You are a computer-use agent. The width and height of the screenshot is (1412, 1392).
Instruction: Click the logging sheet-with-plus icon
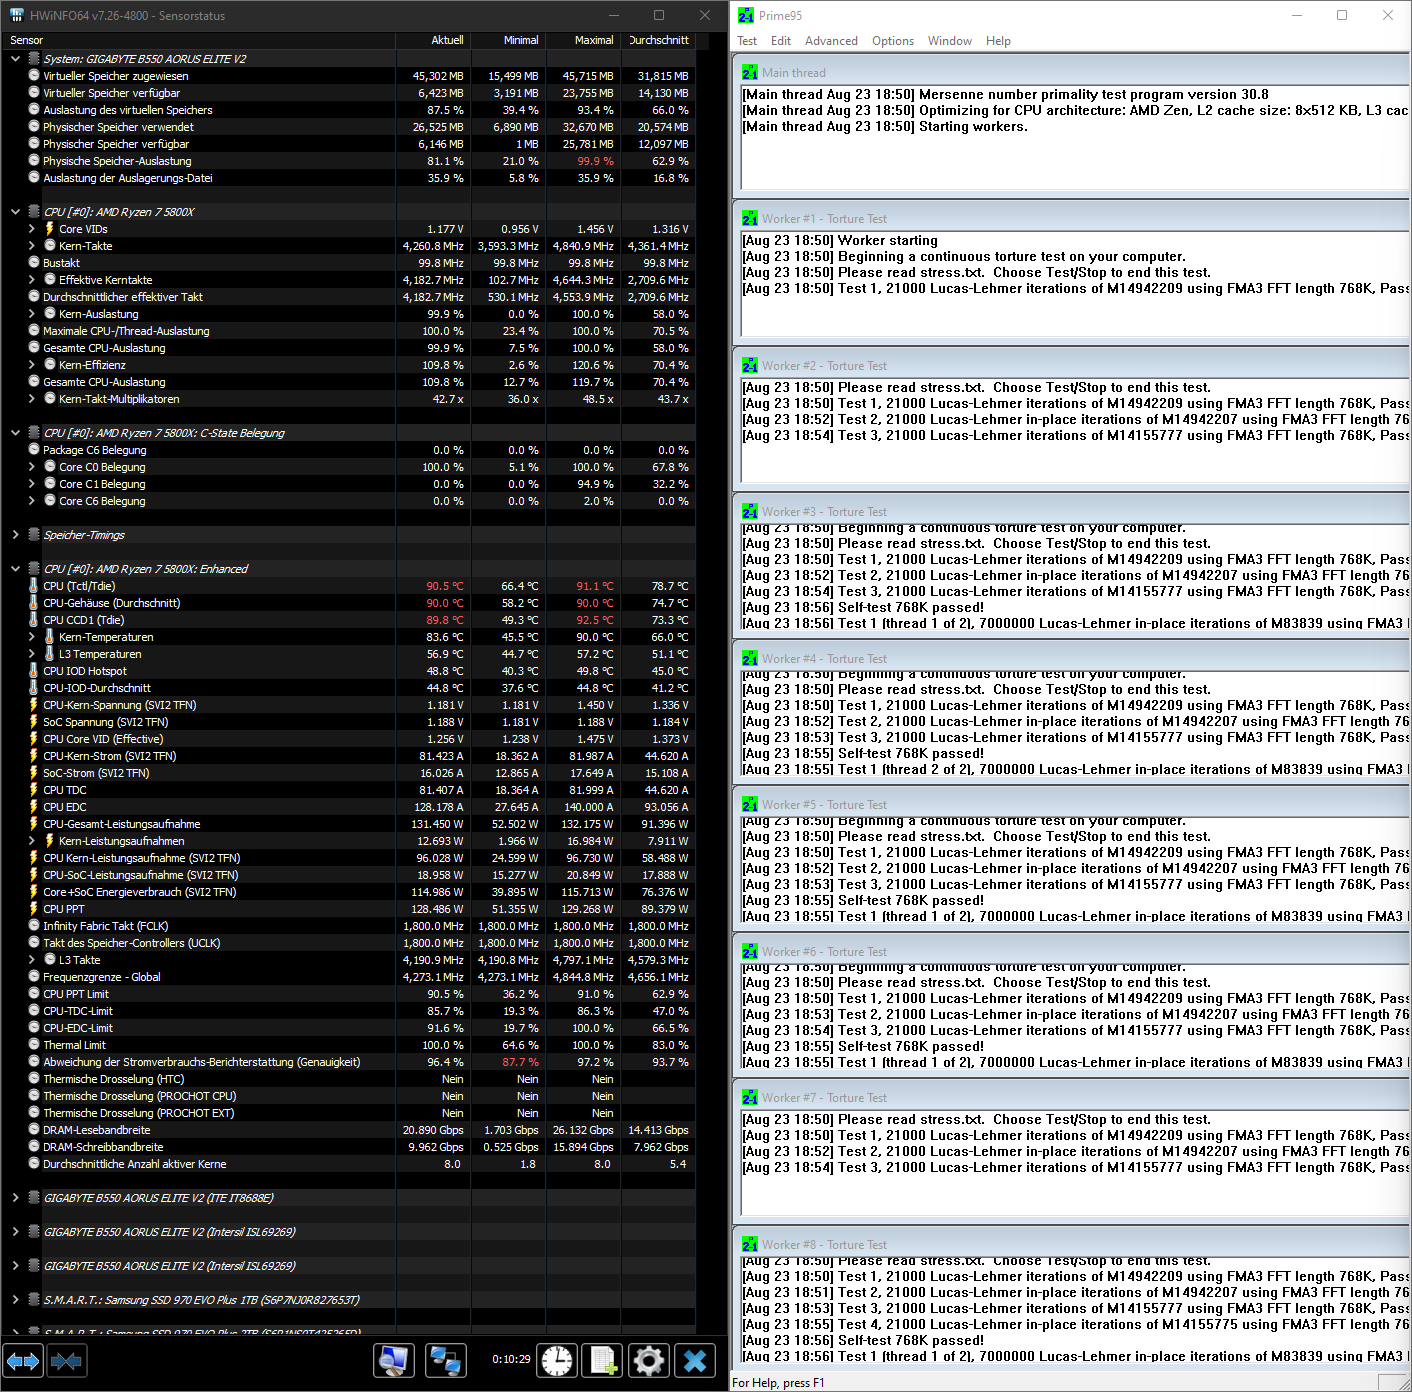click(x=602, y=1361)
